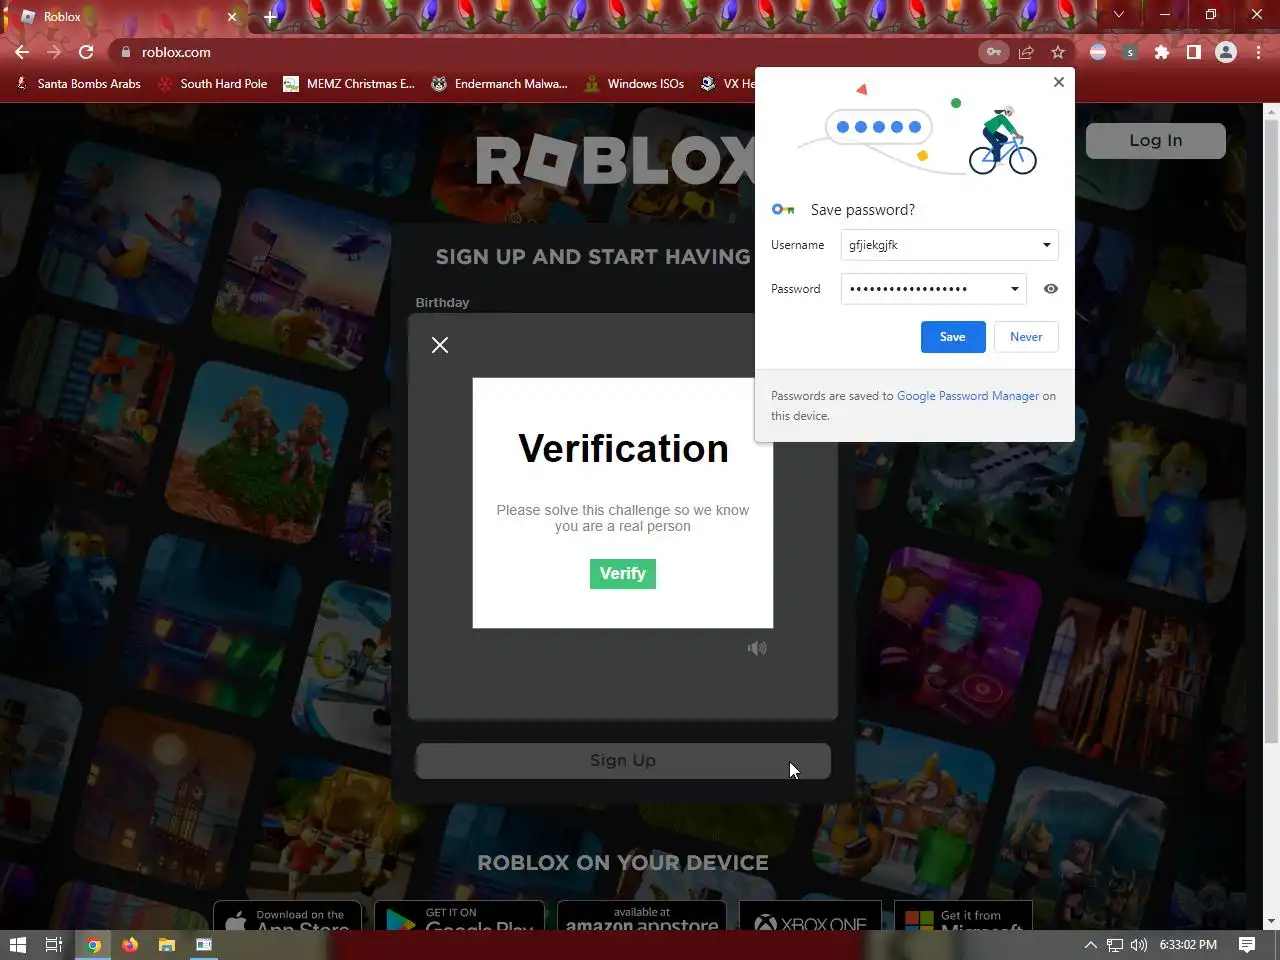Select the Roblox browser tab
Screen dimensions: 1280x960
pos(128,16)
